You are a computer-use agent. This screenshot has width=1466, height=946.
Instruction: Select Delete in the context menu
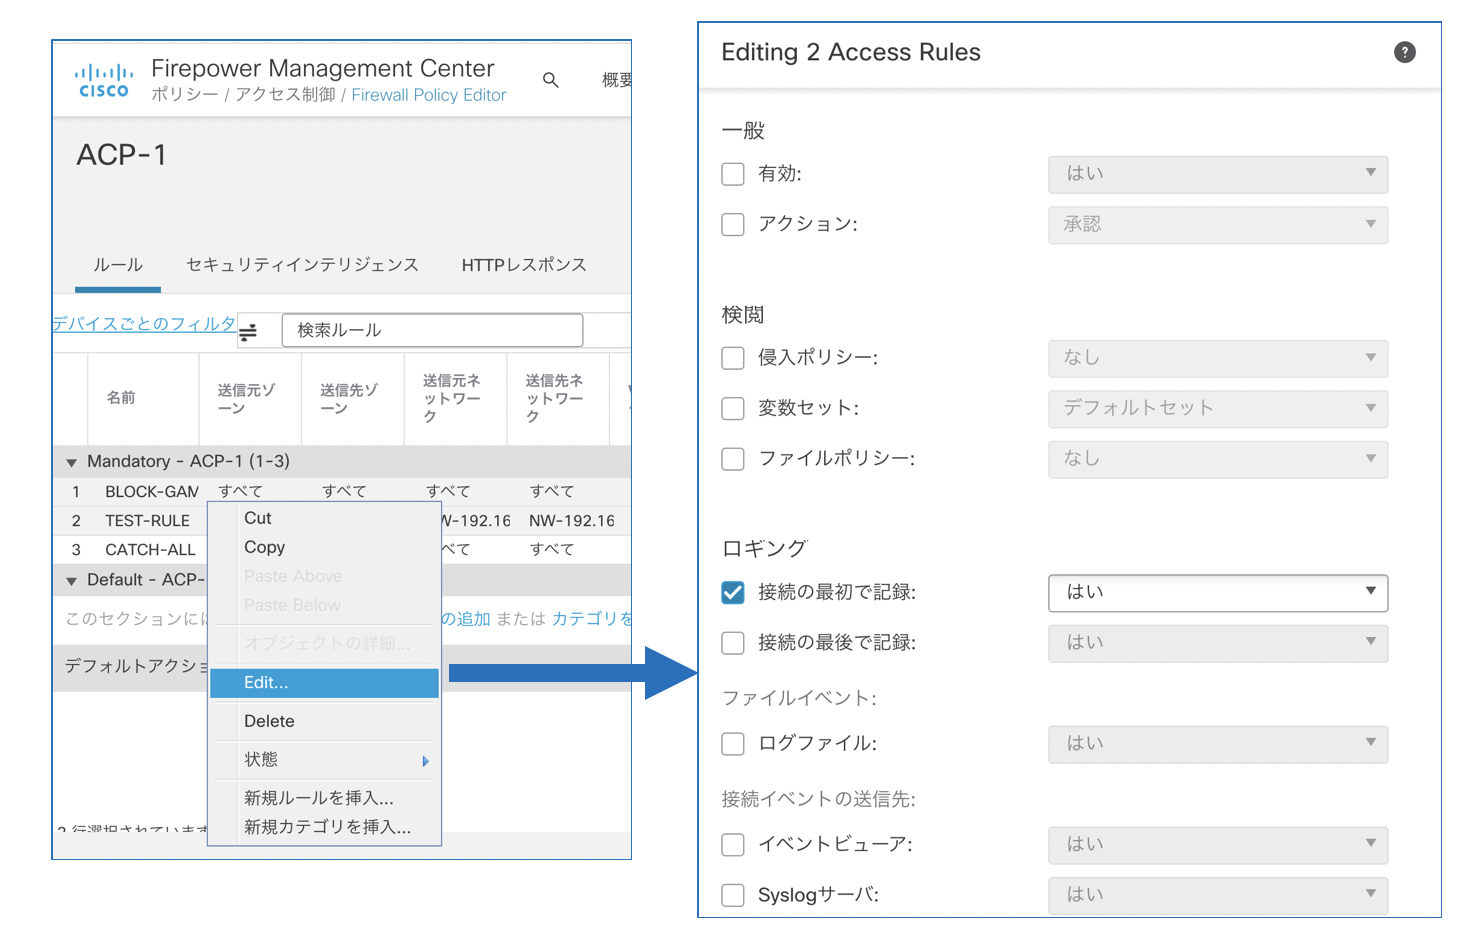tap(270, 721)
